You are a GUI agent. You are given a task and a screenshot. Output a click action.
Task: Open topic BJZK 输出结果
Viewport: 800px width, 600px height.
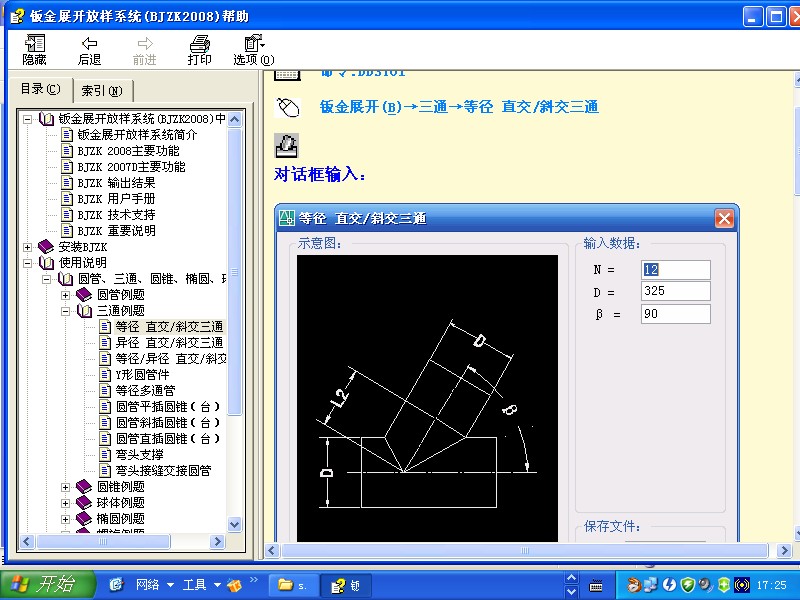(x=116, y=183)
